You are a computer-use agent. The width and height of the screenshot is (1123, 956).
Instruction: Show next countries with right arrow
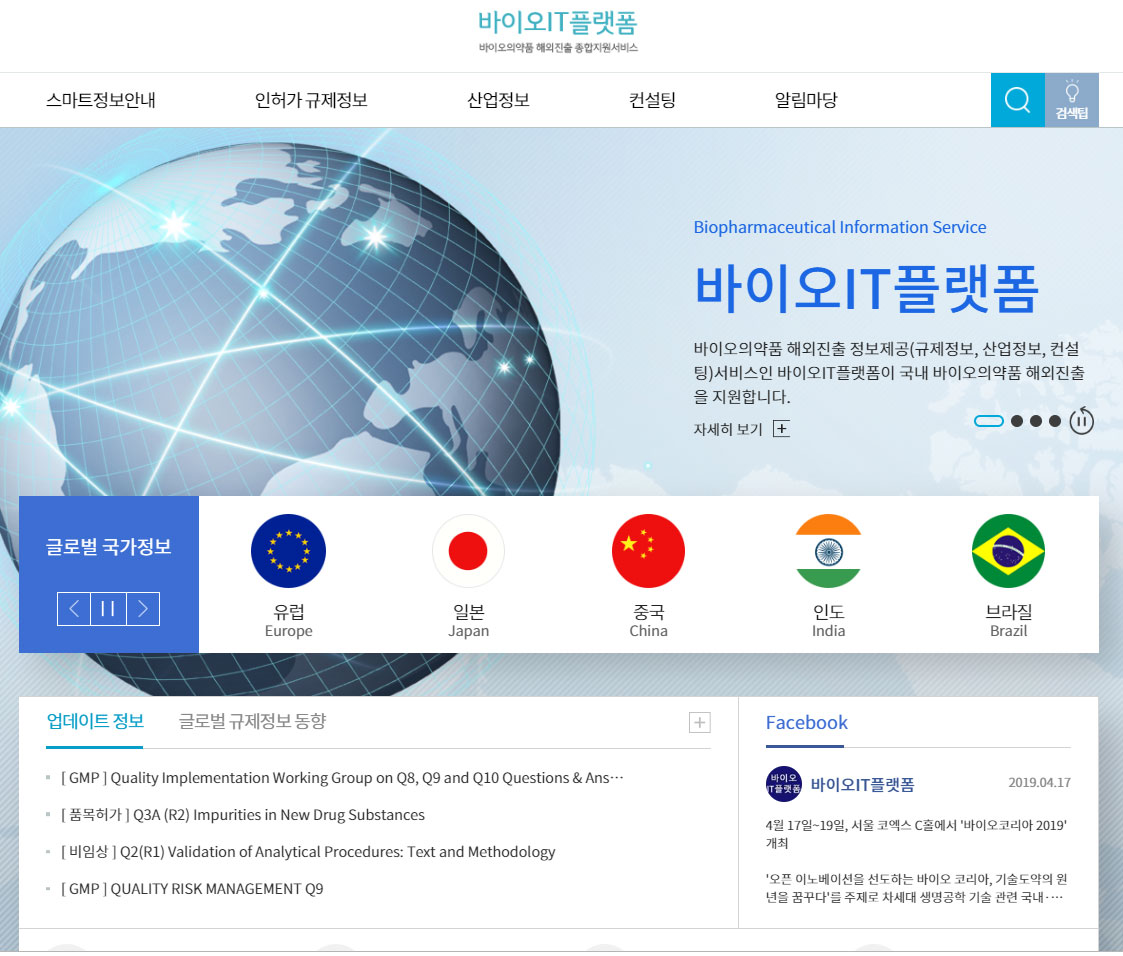pyautogui.click(x=142, y=608)
